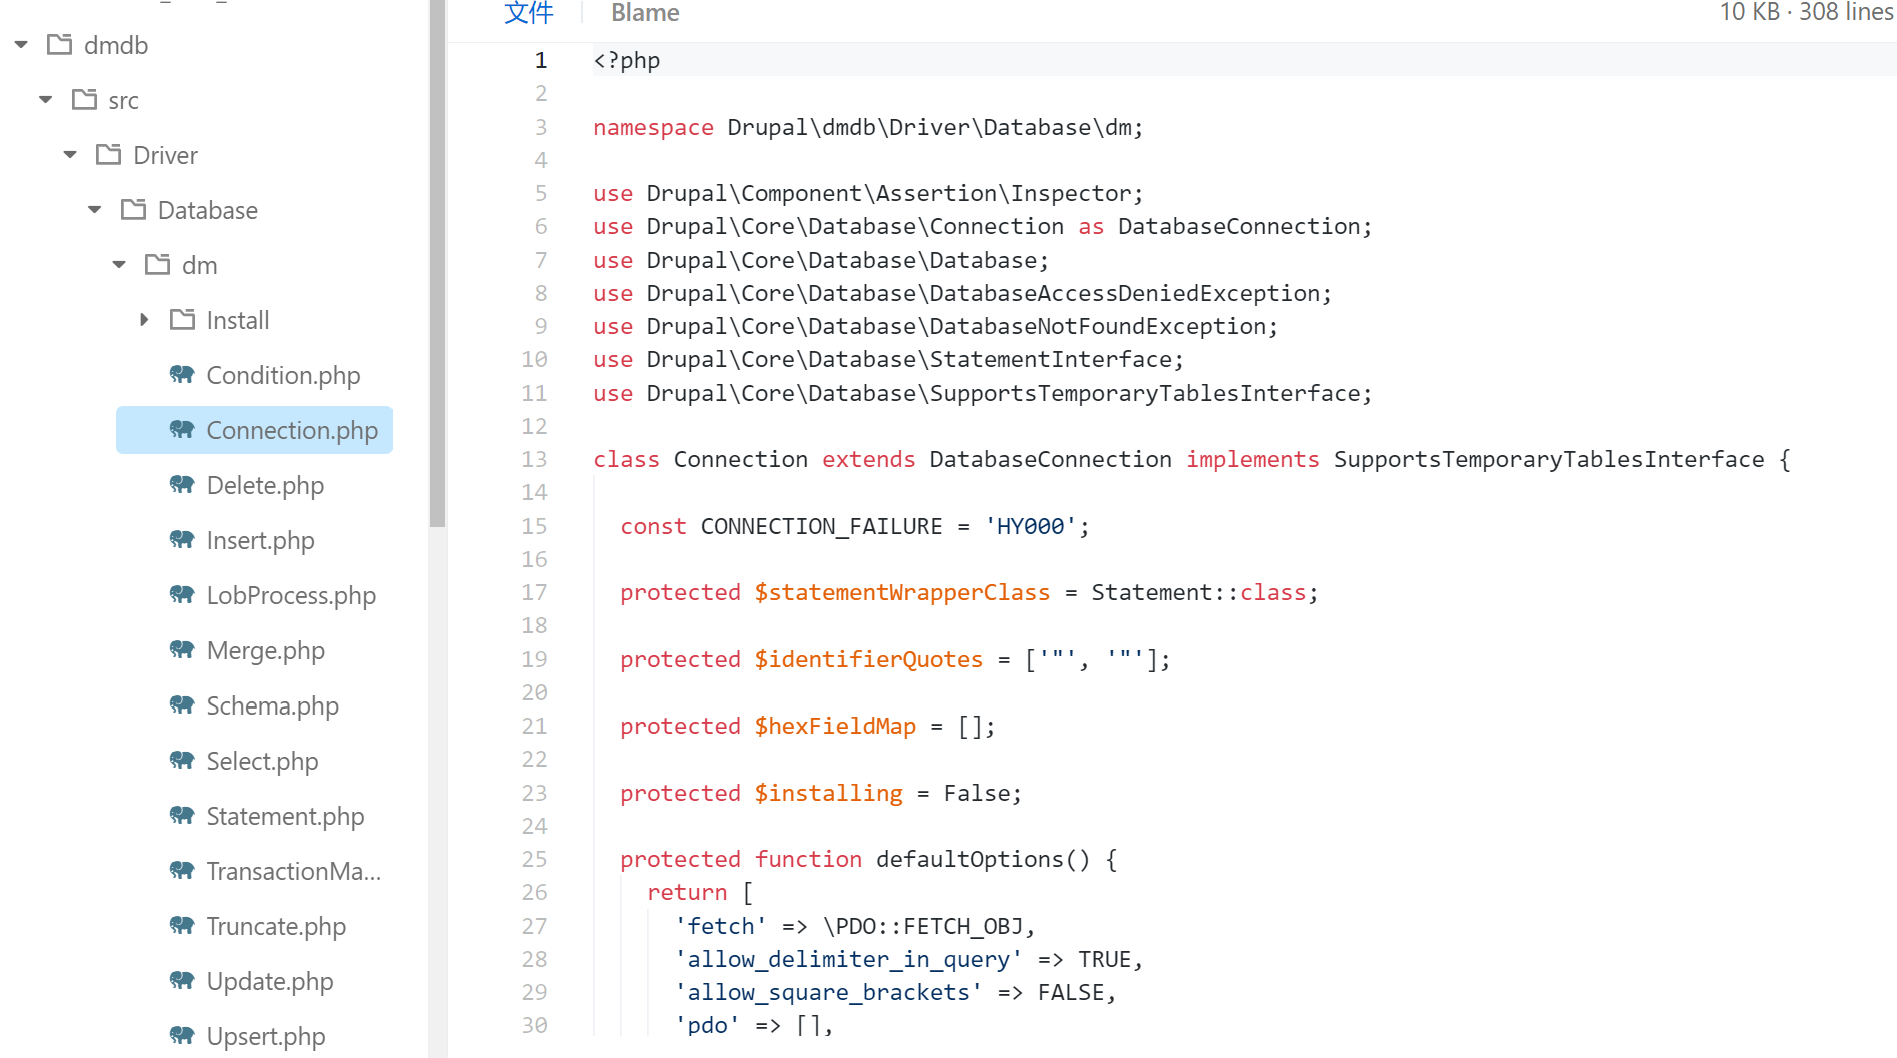This screenshot has height=1058, width=1897.
Task: Click the PHP icon beside Schema.php
Action: [x=182, y=706]
